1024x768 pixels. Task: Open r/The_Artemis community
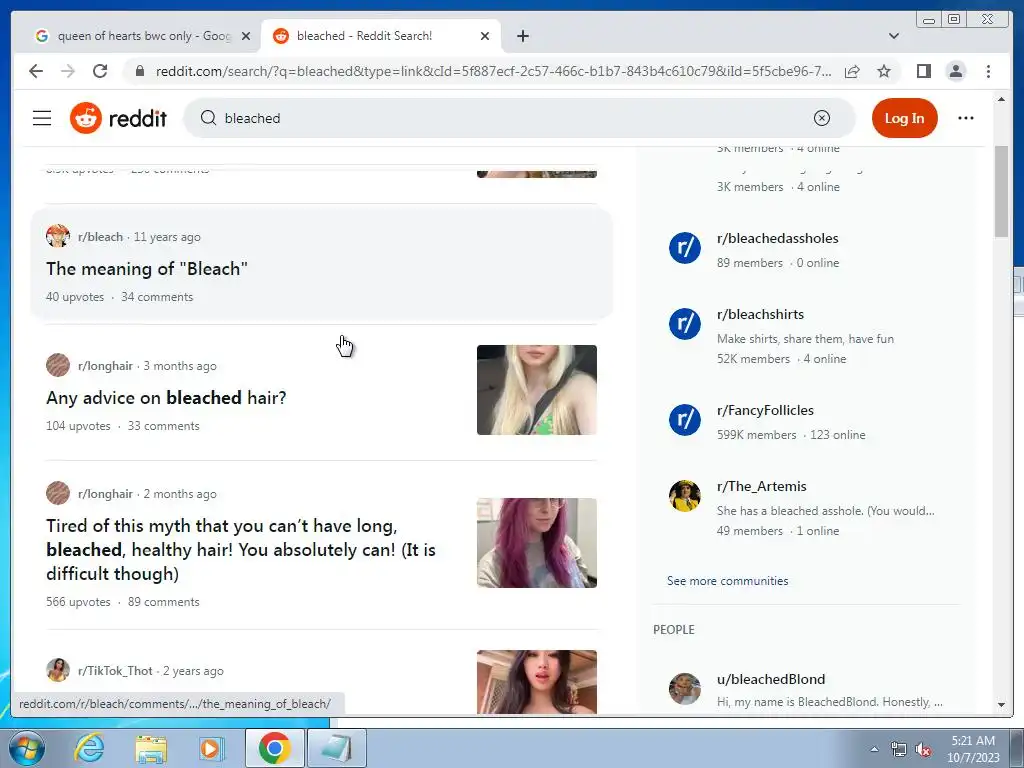pyautogui.click(x=761, y=486)
